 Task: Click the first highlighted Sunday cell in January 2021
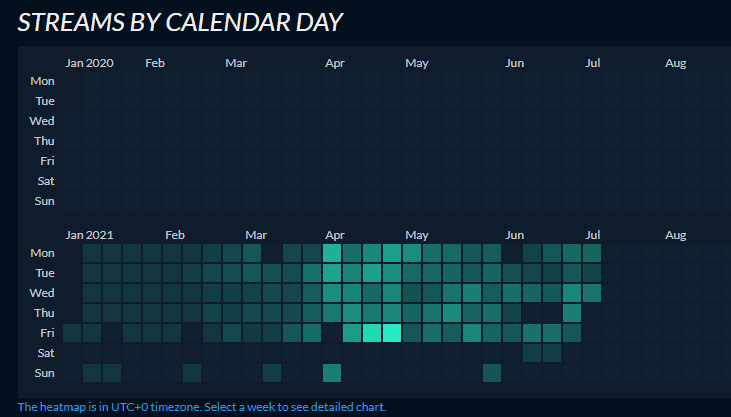(x=92, y=373)
